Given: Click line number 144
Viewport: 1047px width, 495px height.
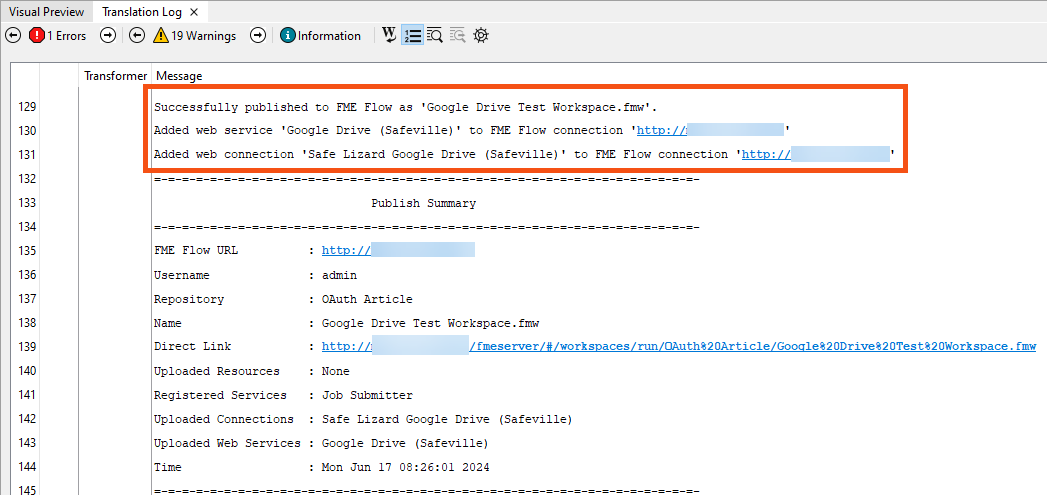Looking at the screenshot, I should click(x=28, y=467).
